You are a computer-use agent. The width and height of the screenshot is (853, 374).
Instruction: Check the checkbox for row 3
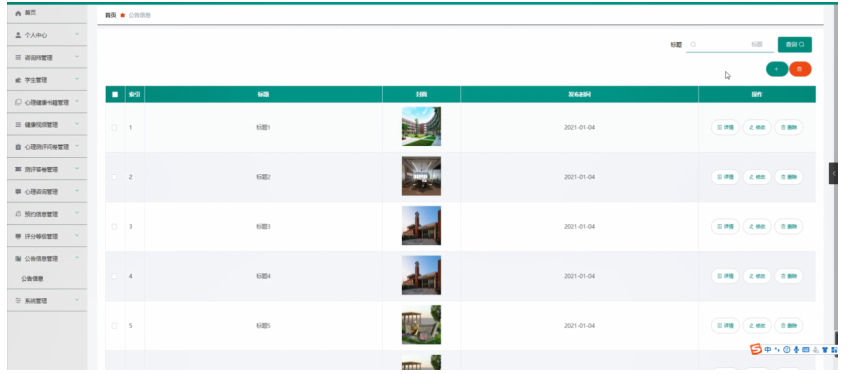click(x=114, y=226)
